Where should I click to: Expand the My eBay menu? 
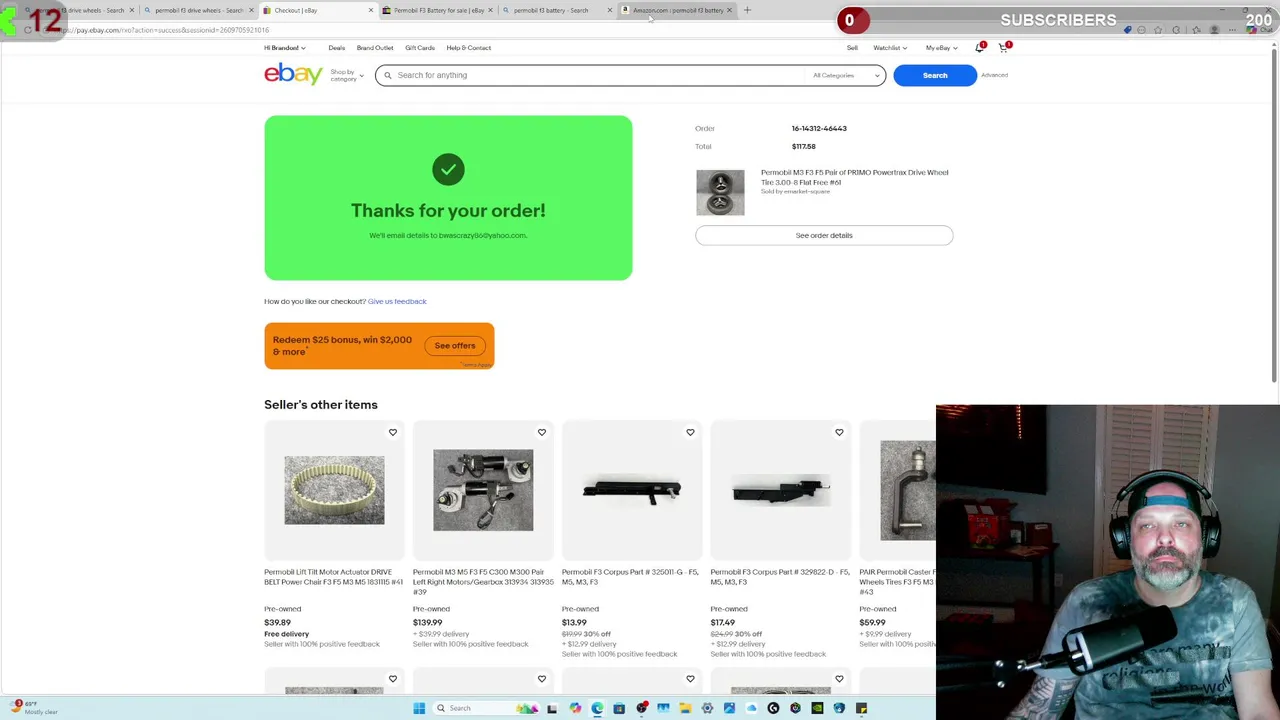[x=941, y=48]
